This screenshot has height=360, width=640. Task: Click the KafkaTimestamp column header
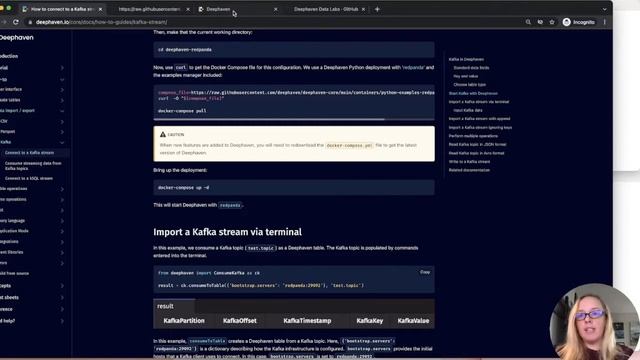click(307, 321)
